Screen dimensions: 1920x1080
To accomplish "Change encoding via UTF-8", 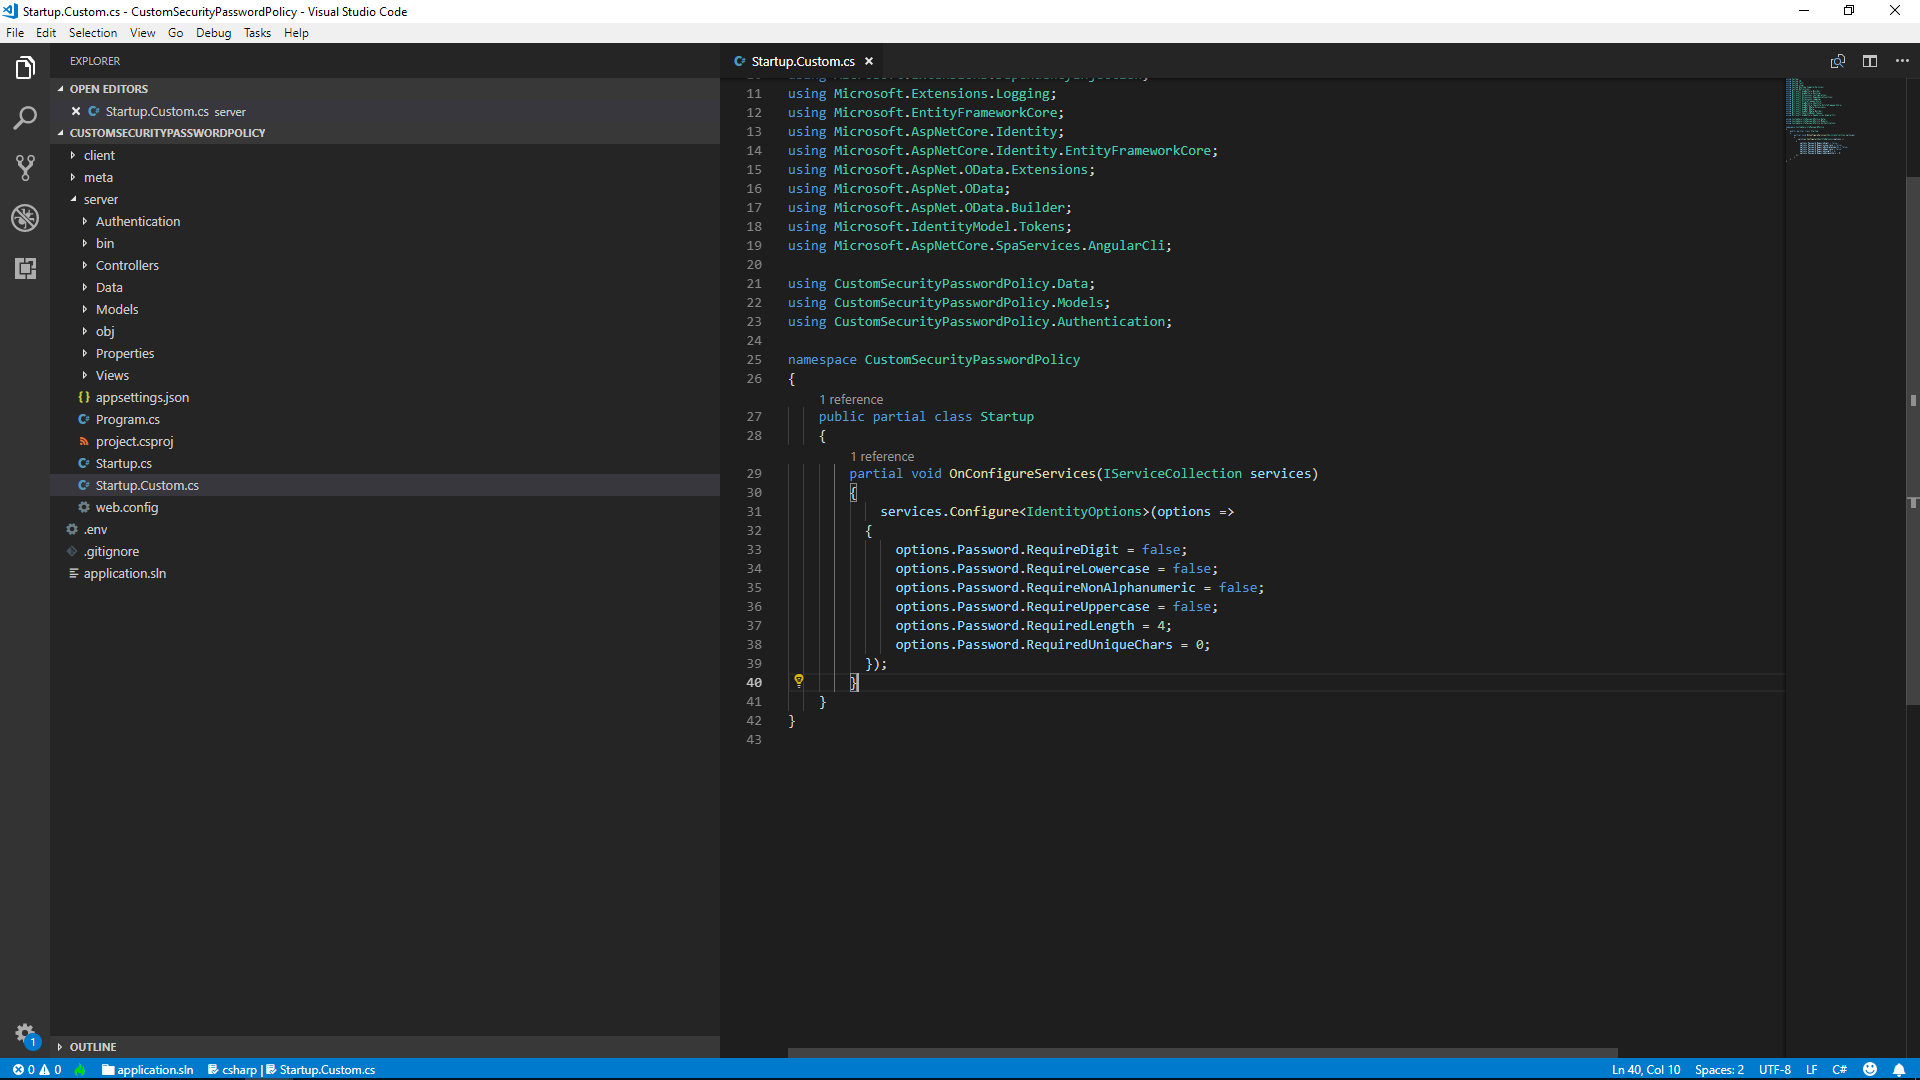I will (1775, 1069).
